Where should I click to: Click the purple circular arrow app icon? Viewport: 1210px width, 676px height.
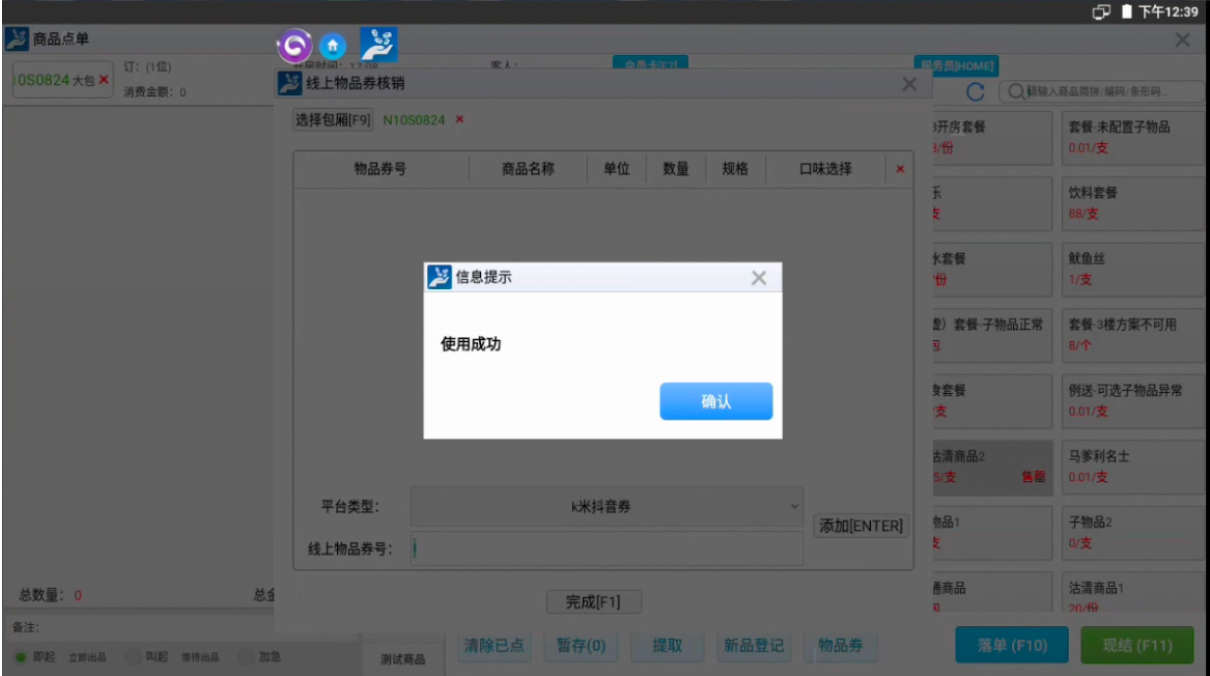coord(295,46)
